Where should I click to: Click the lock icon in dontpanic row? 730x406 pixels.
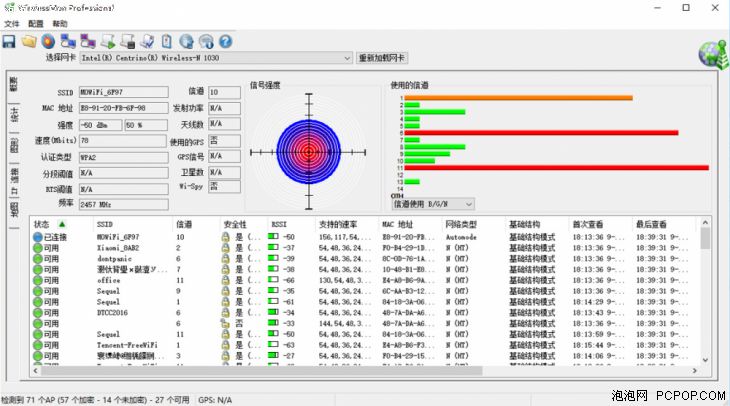(x=225, y=258)
